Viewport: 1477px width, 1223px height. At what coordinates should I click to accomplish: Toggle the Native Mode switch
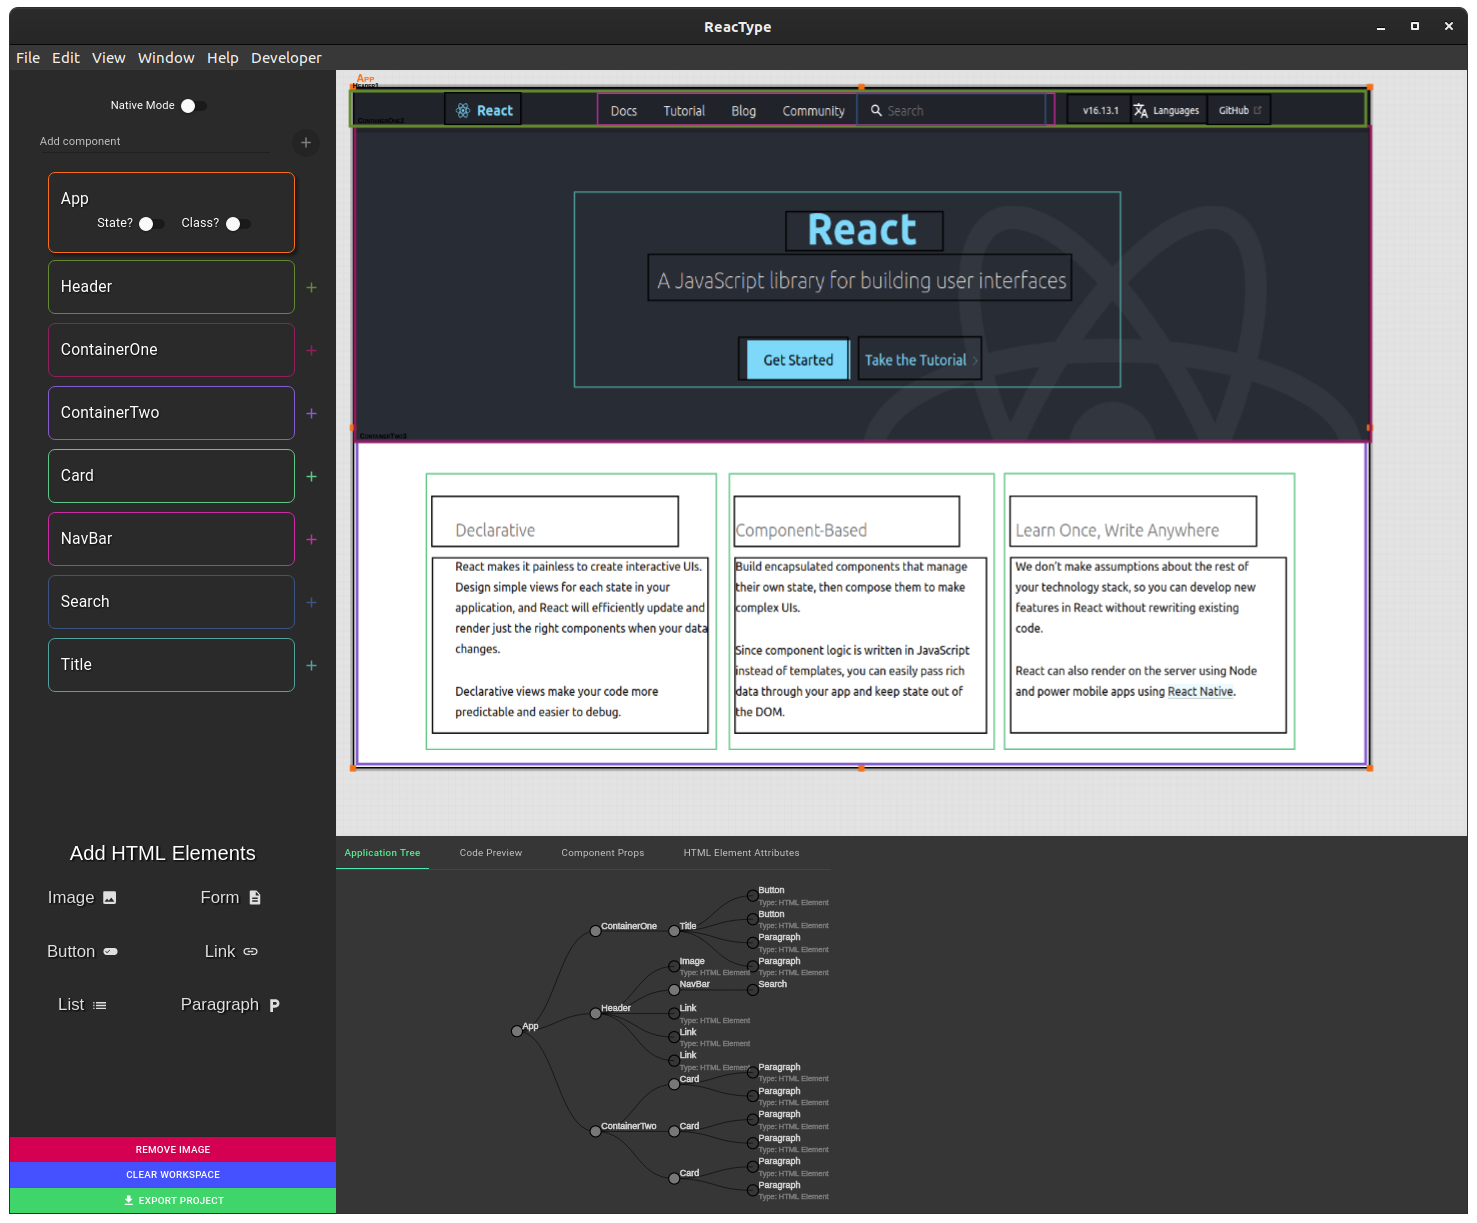[x=193, y=106]
